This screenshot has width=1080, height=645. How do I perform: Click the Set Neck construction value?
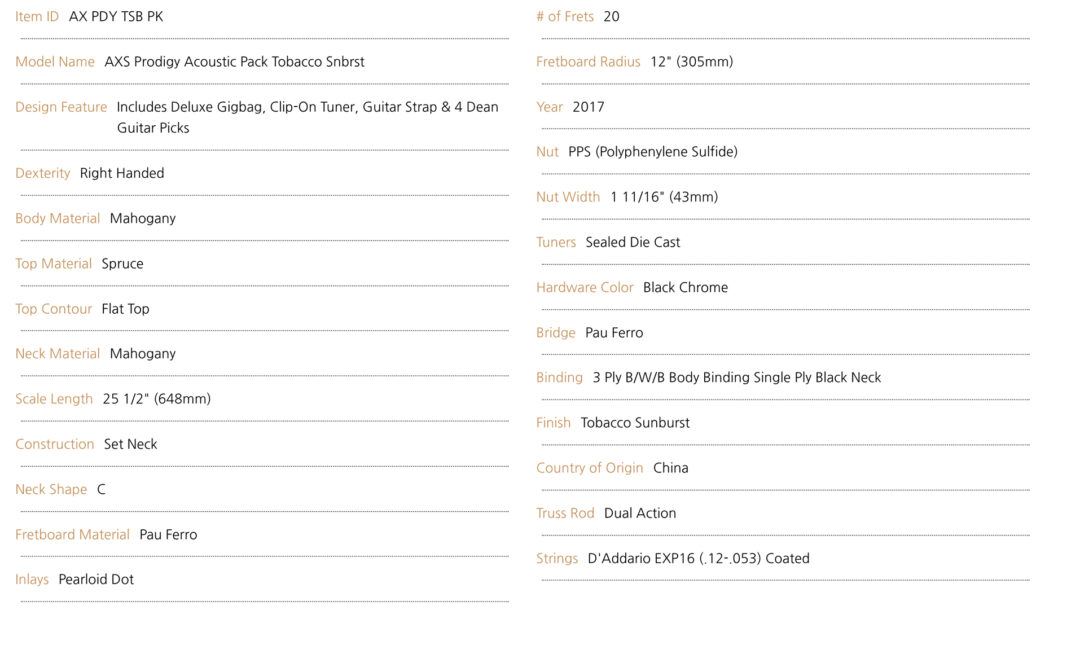pyautogui.click(x=130, y=444)
